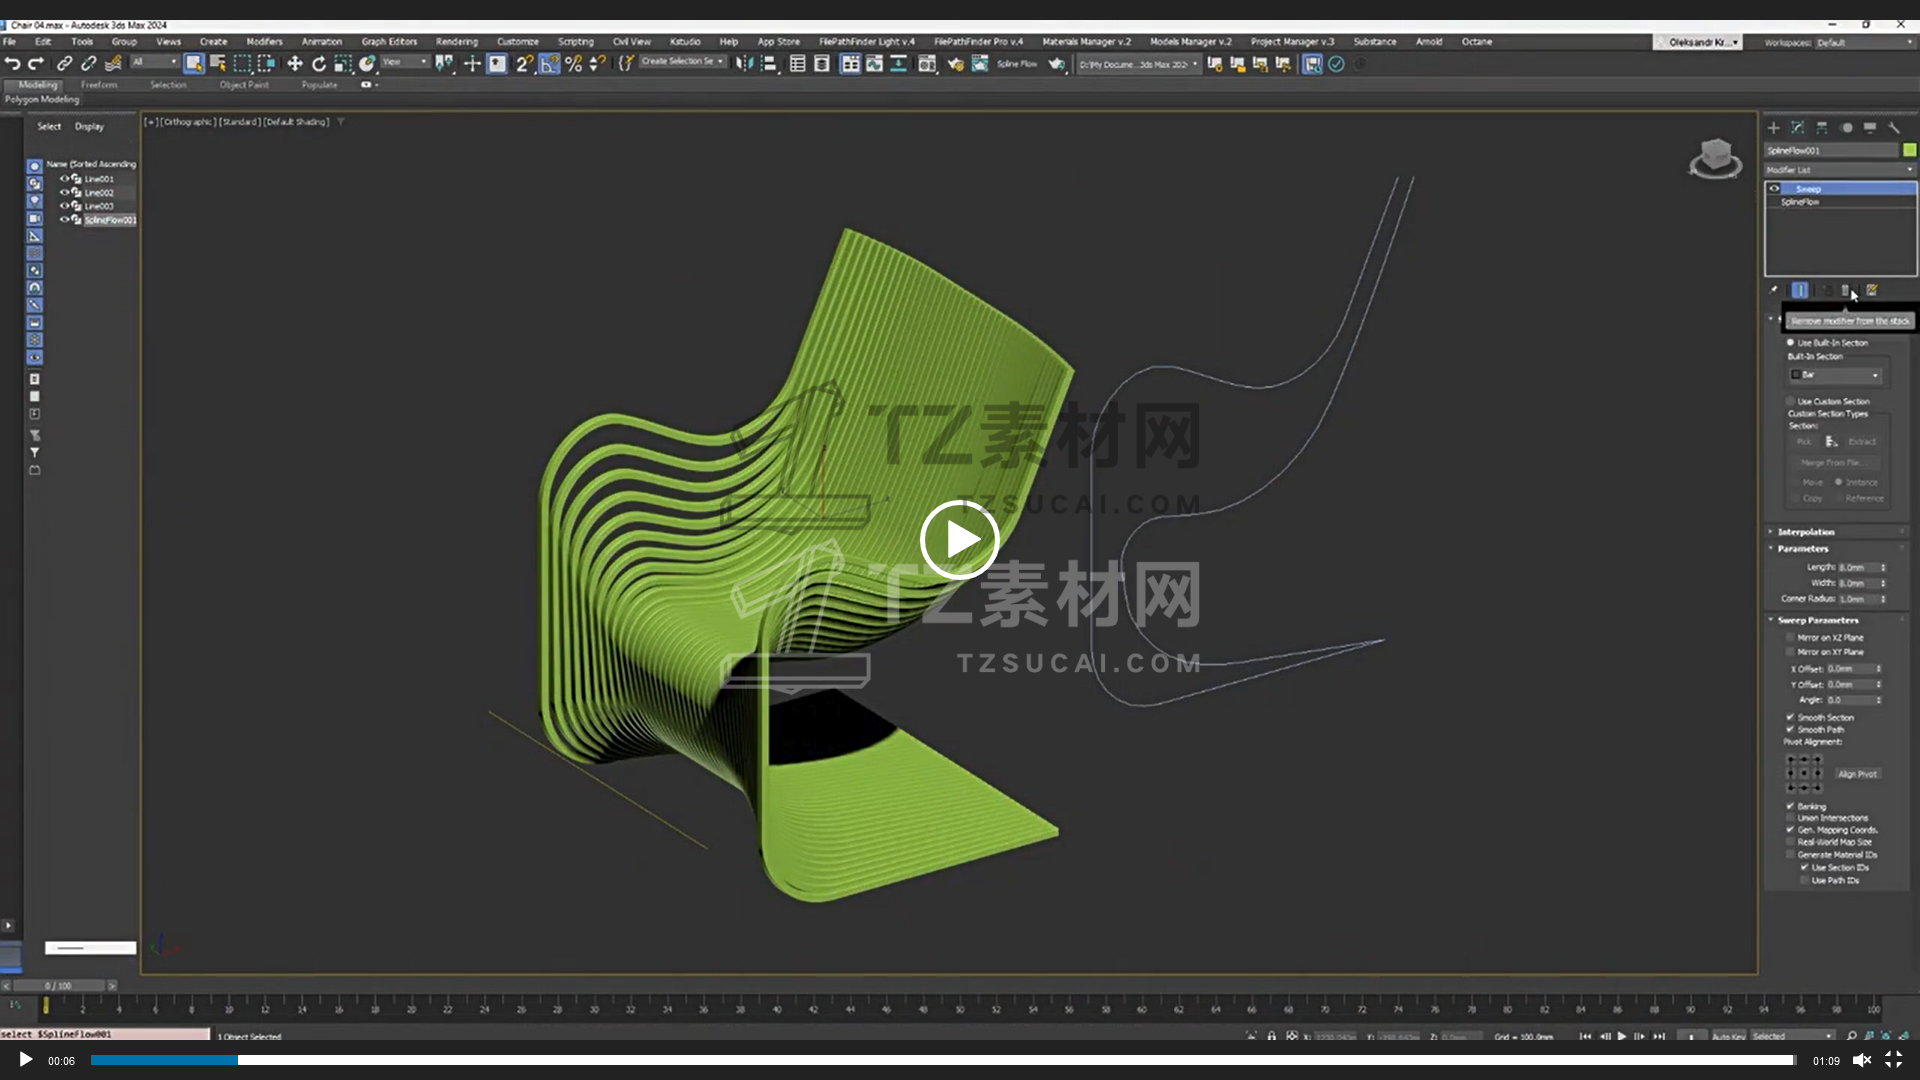Image resolution: width=1920 pixels, height=1080 pixels.
Task: Select Line002 in the scene explorer
Action: click(x=99, y=193)
